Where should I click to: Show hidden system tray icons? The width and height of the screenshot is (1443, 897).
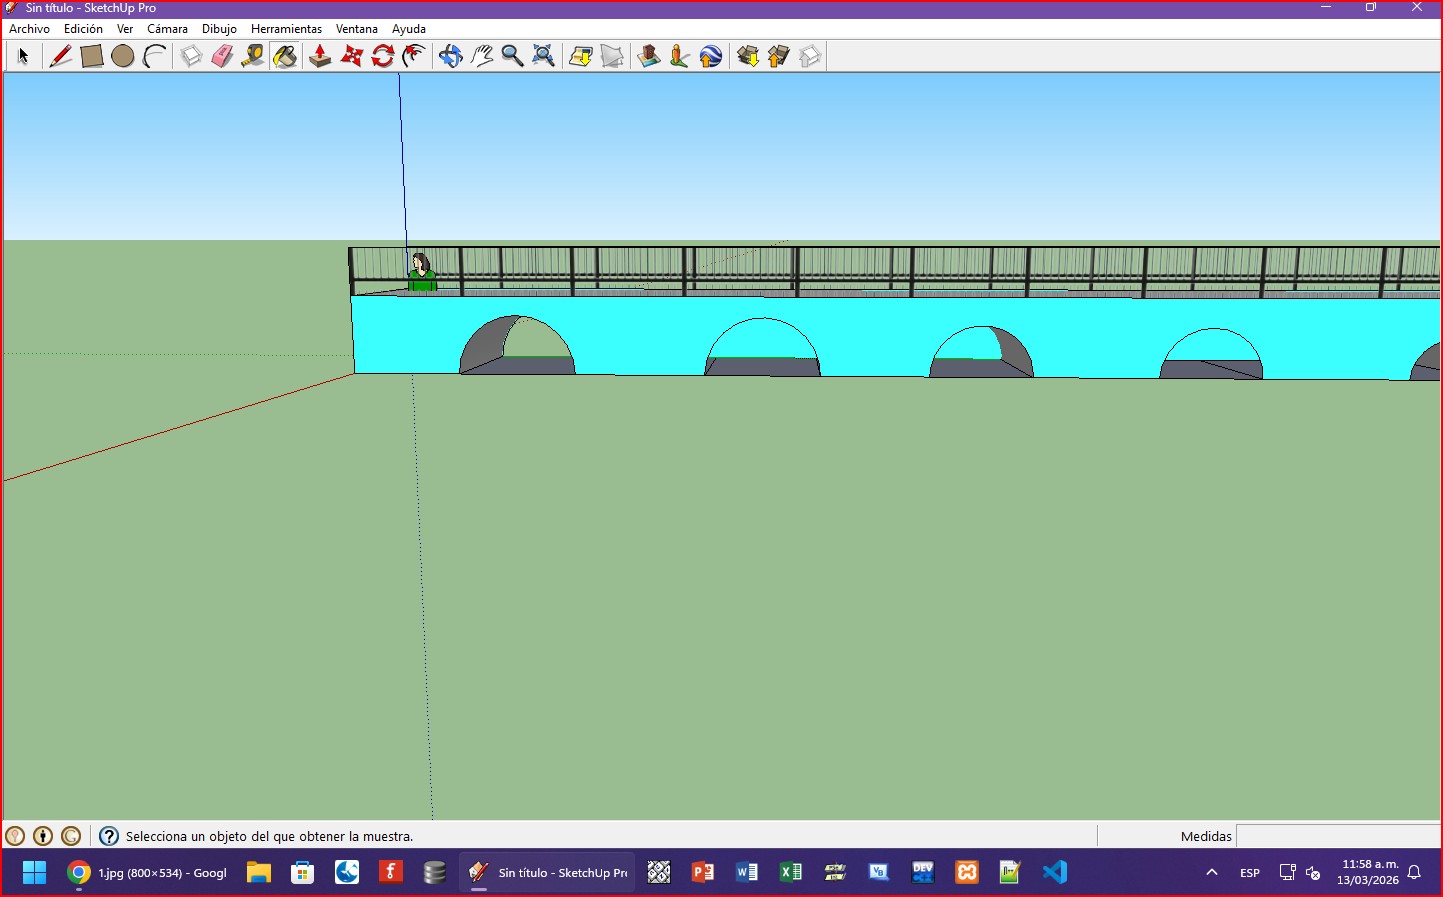point(1212,873)
